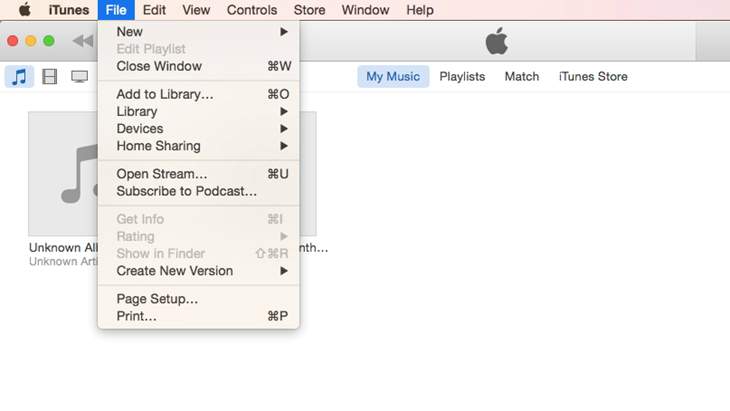This screenshot has height=411, width=730.
Task: Switch to the Playlists tab
Action: point(462,77)
